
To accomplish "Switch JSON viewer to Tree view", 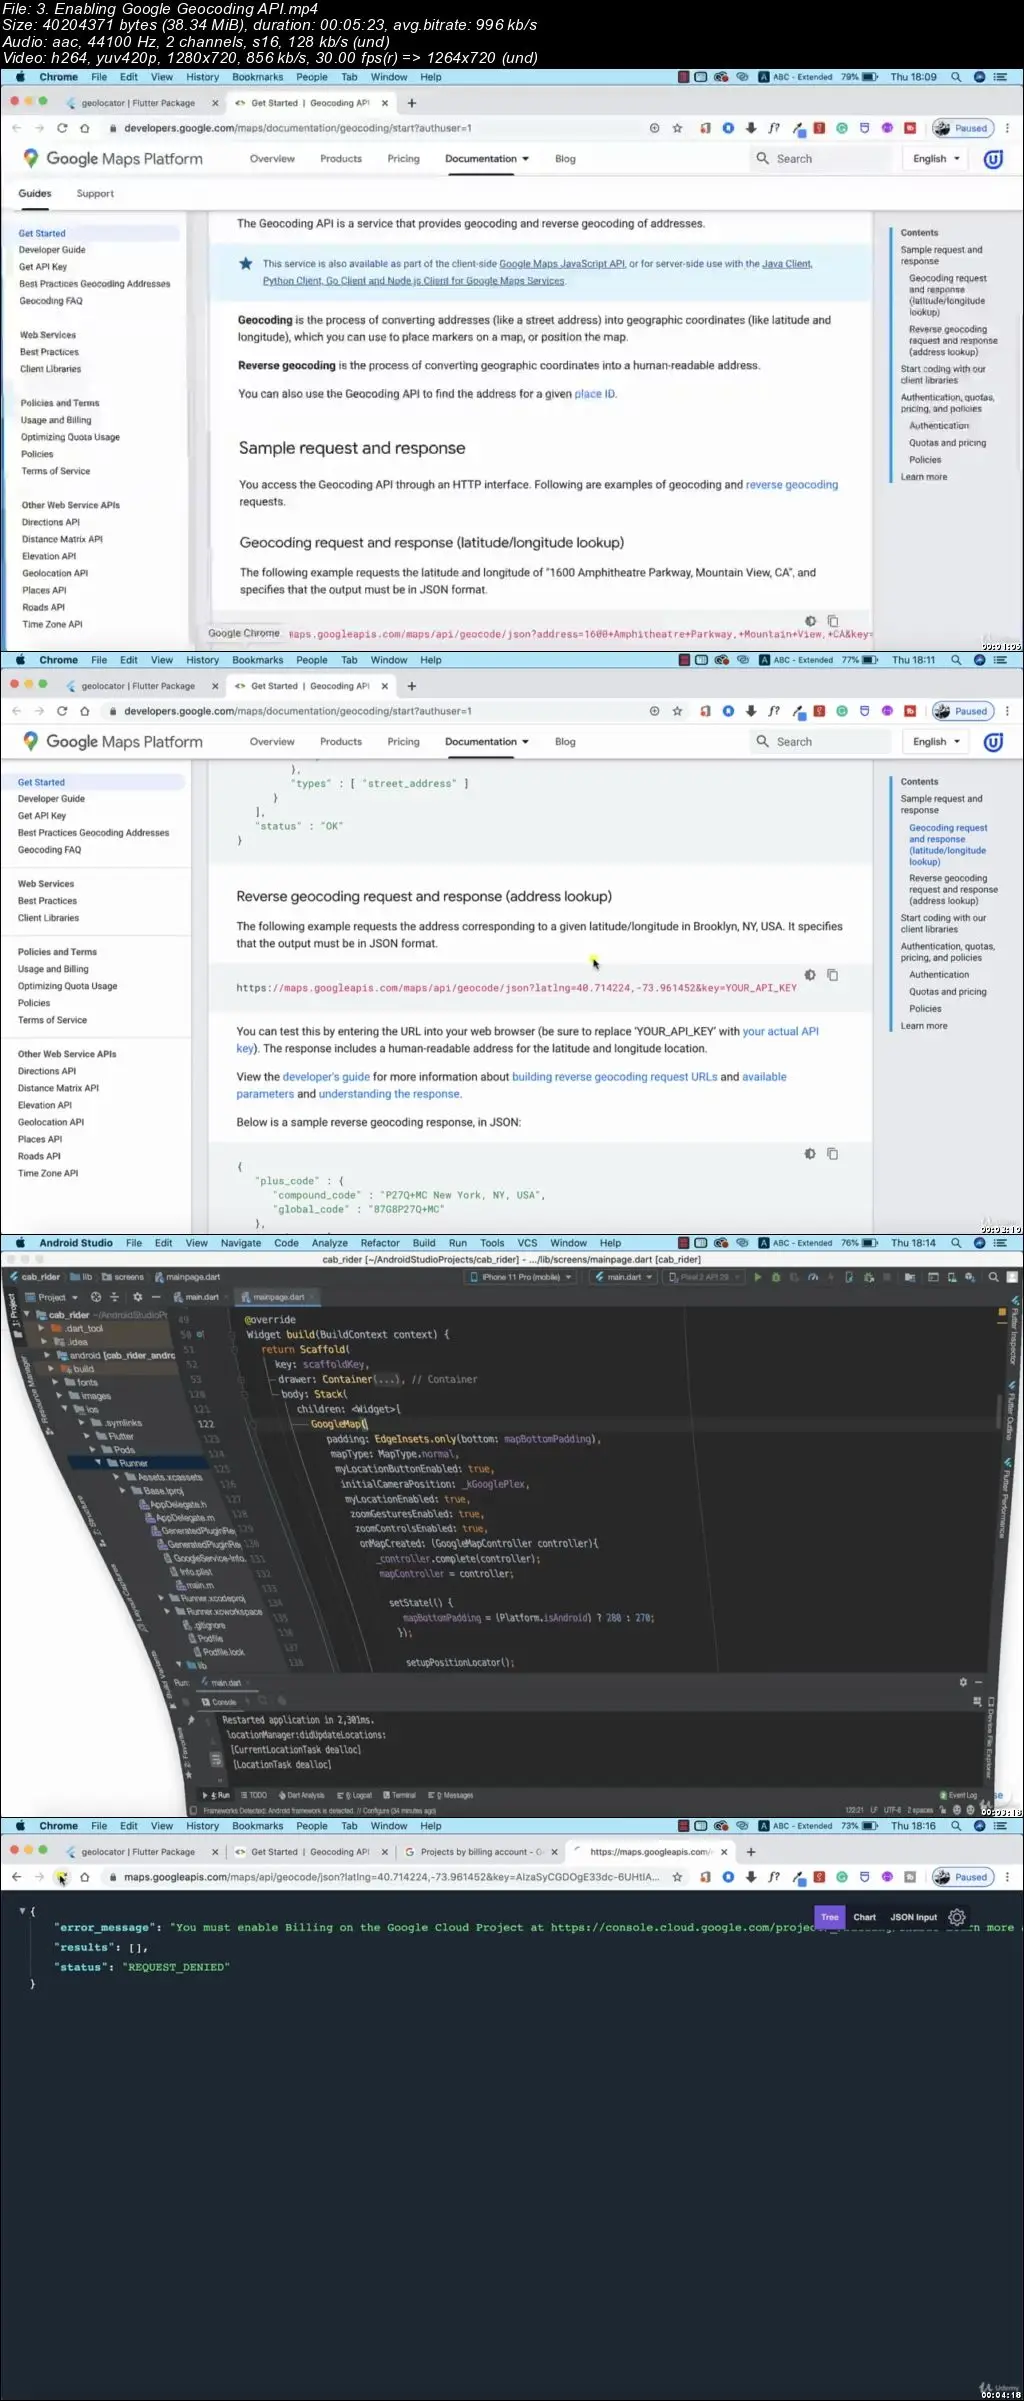I will 830,1917.
